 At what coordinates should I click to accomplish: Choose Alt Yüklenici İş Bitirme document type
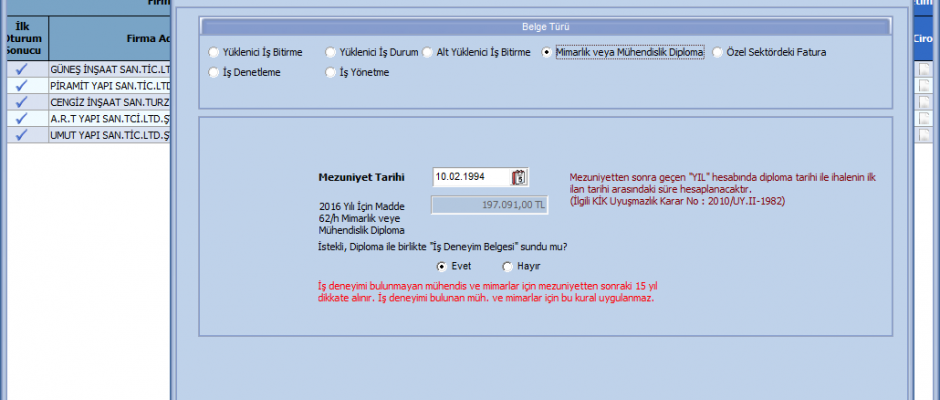(428, 52)
